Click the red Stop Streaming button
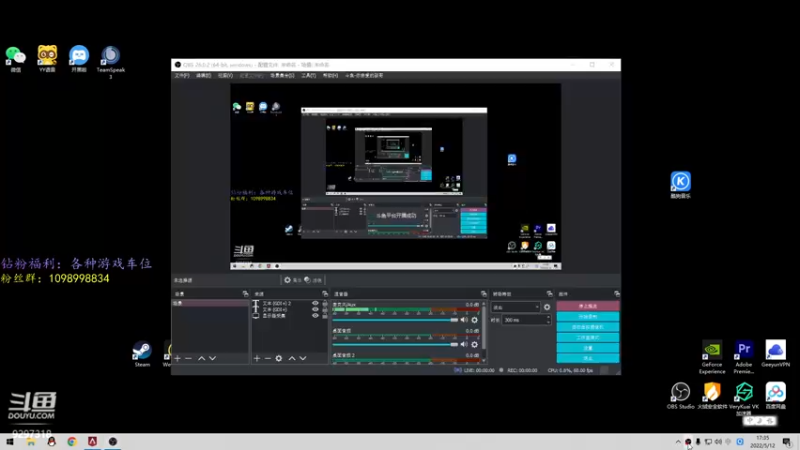 588,306
